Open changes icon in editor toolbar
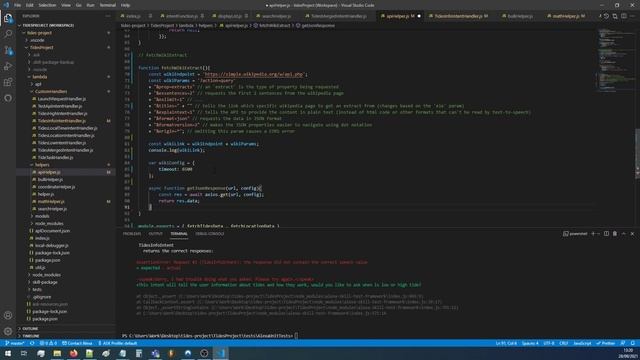Viewport: 640px width, 360px height. 615,16
